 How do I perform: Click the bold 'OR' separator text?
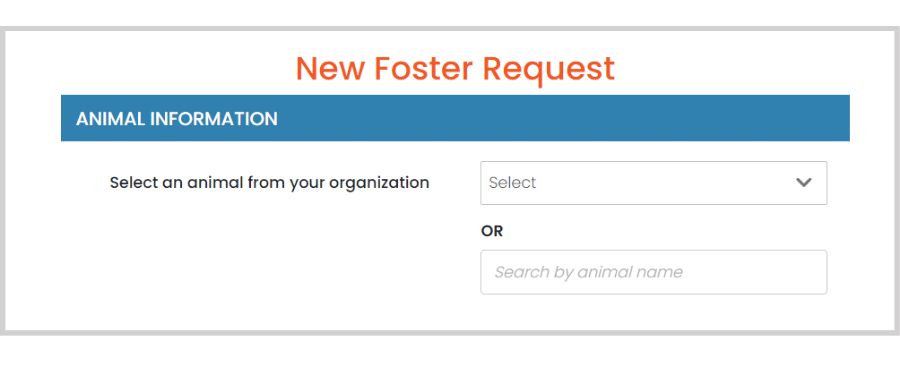[492, 231]
